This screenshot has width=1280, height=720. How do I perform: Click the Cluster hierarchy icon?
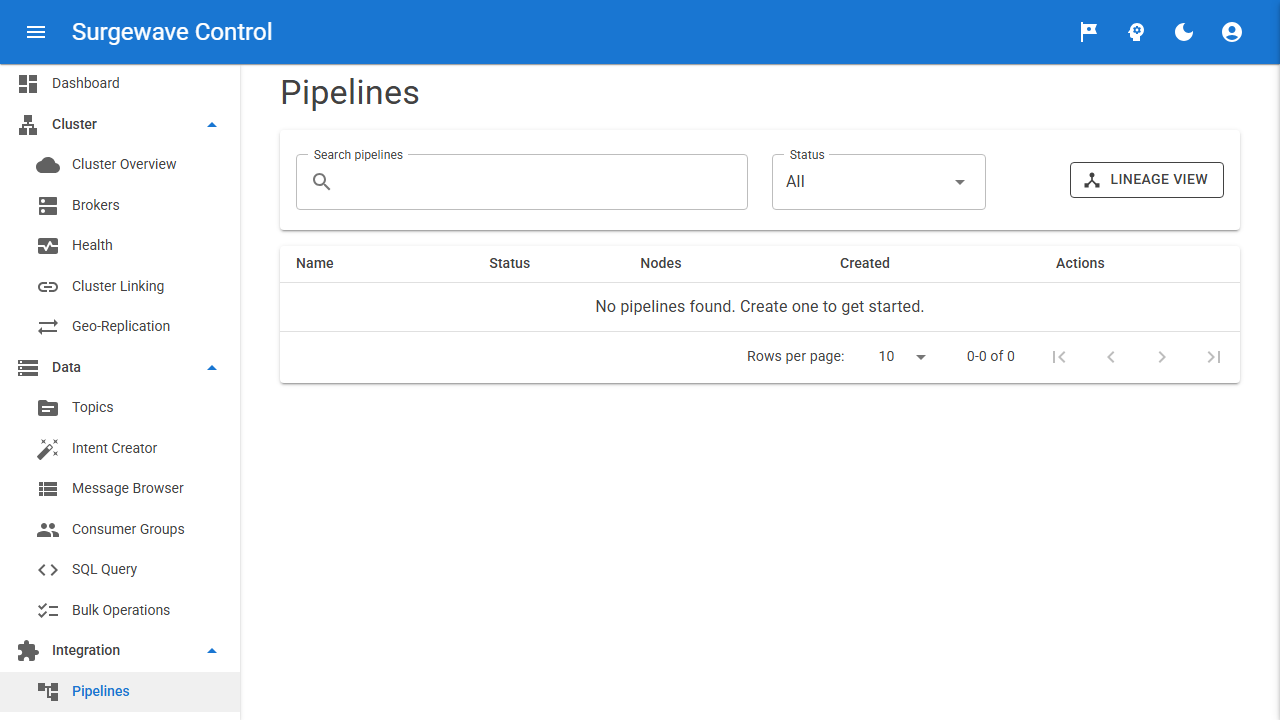[x=28, y=125]
